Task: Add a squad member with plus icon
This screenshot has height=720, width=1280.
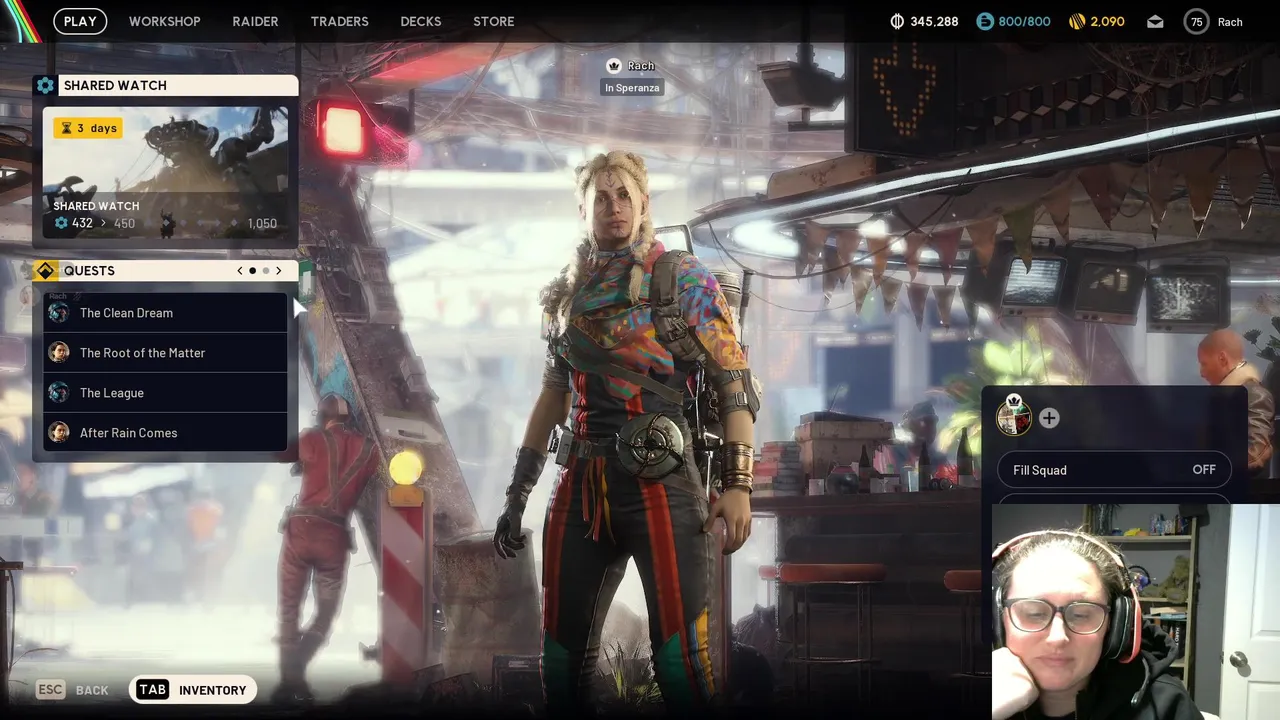Action: coord(1049,418)
